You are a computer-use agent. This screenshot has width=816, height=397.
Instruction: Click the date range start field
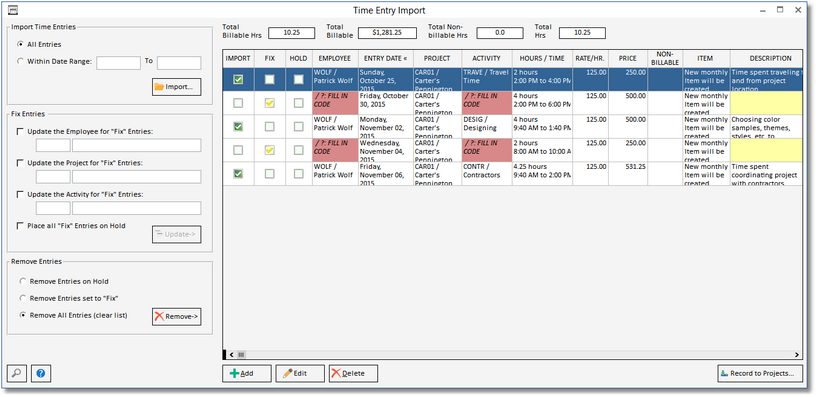pos(118,63)
